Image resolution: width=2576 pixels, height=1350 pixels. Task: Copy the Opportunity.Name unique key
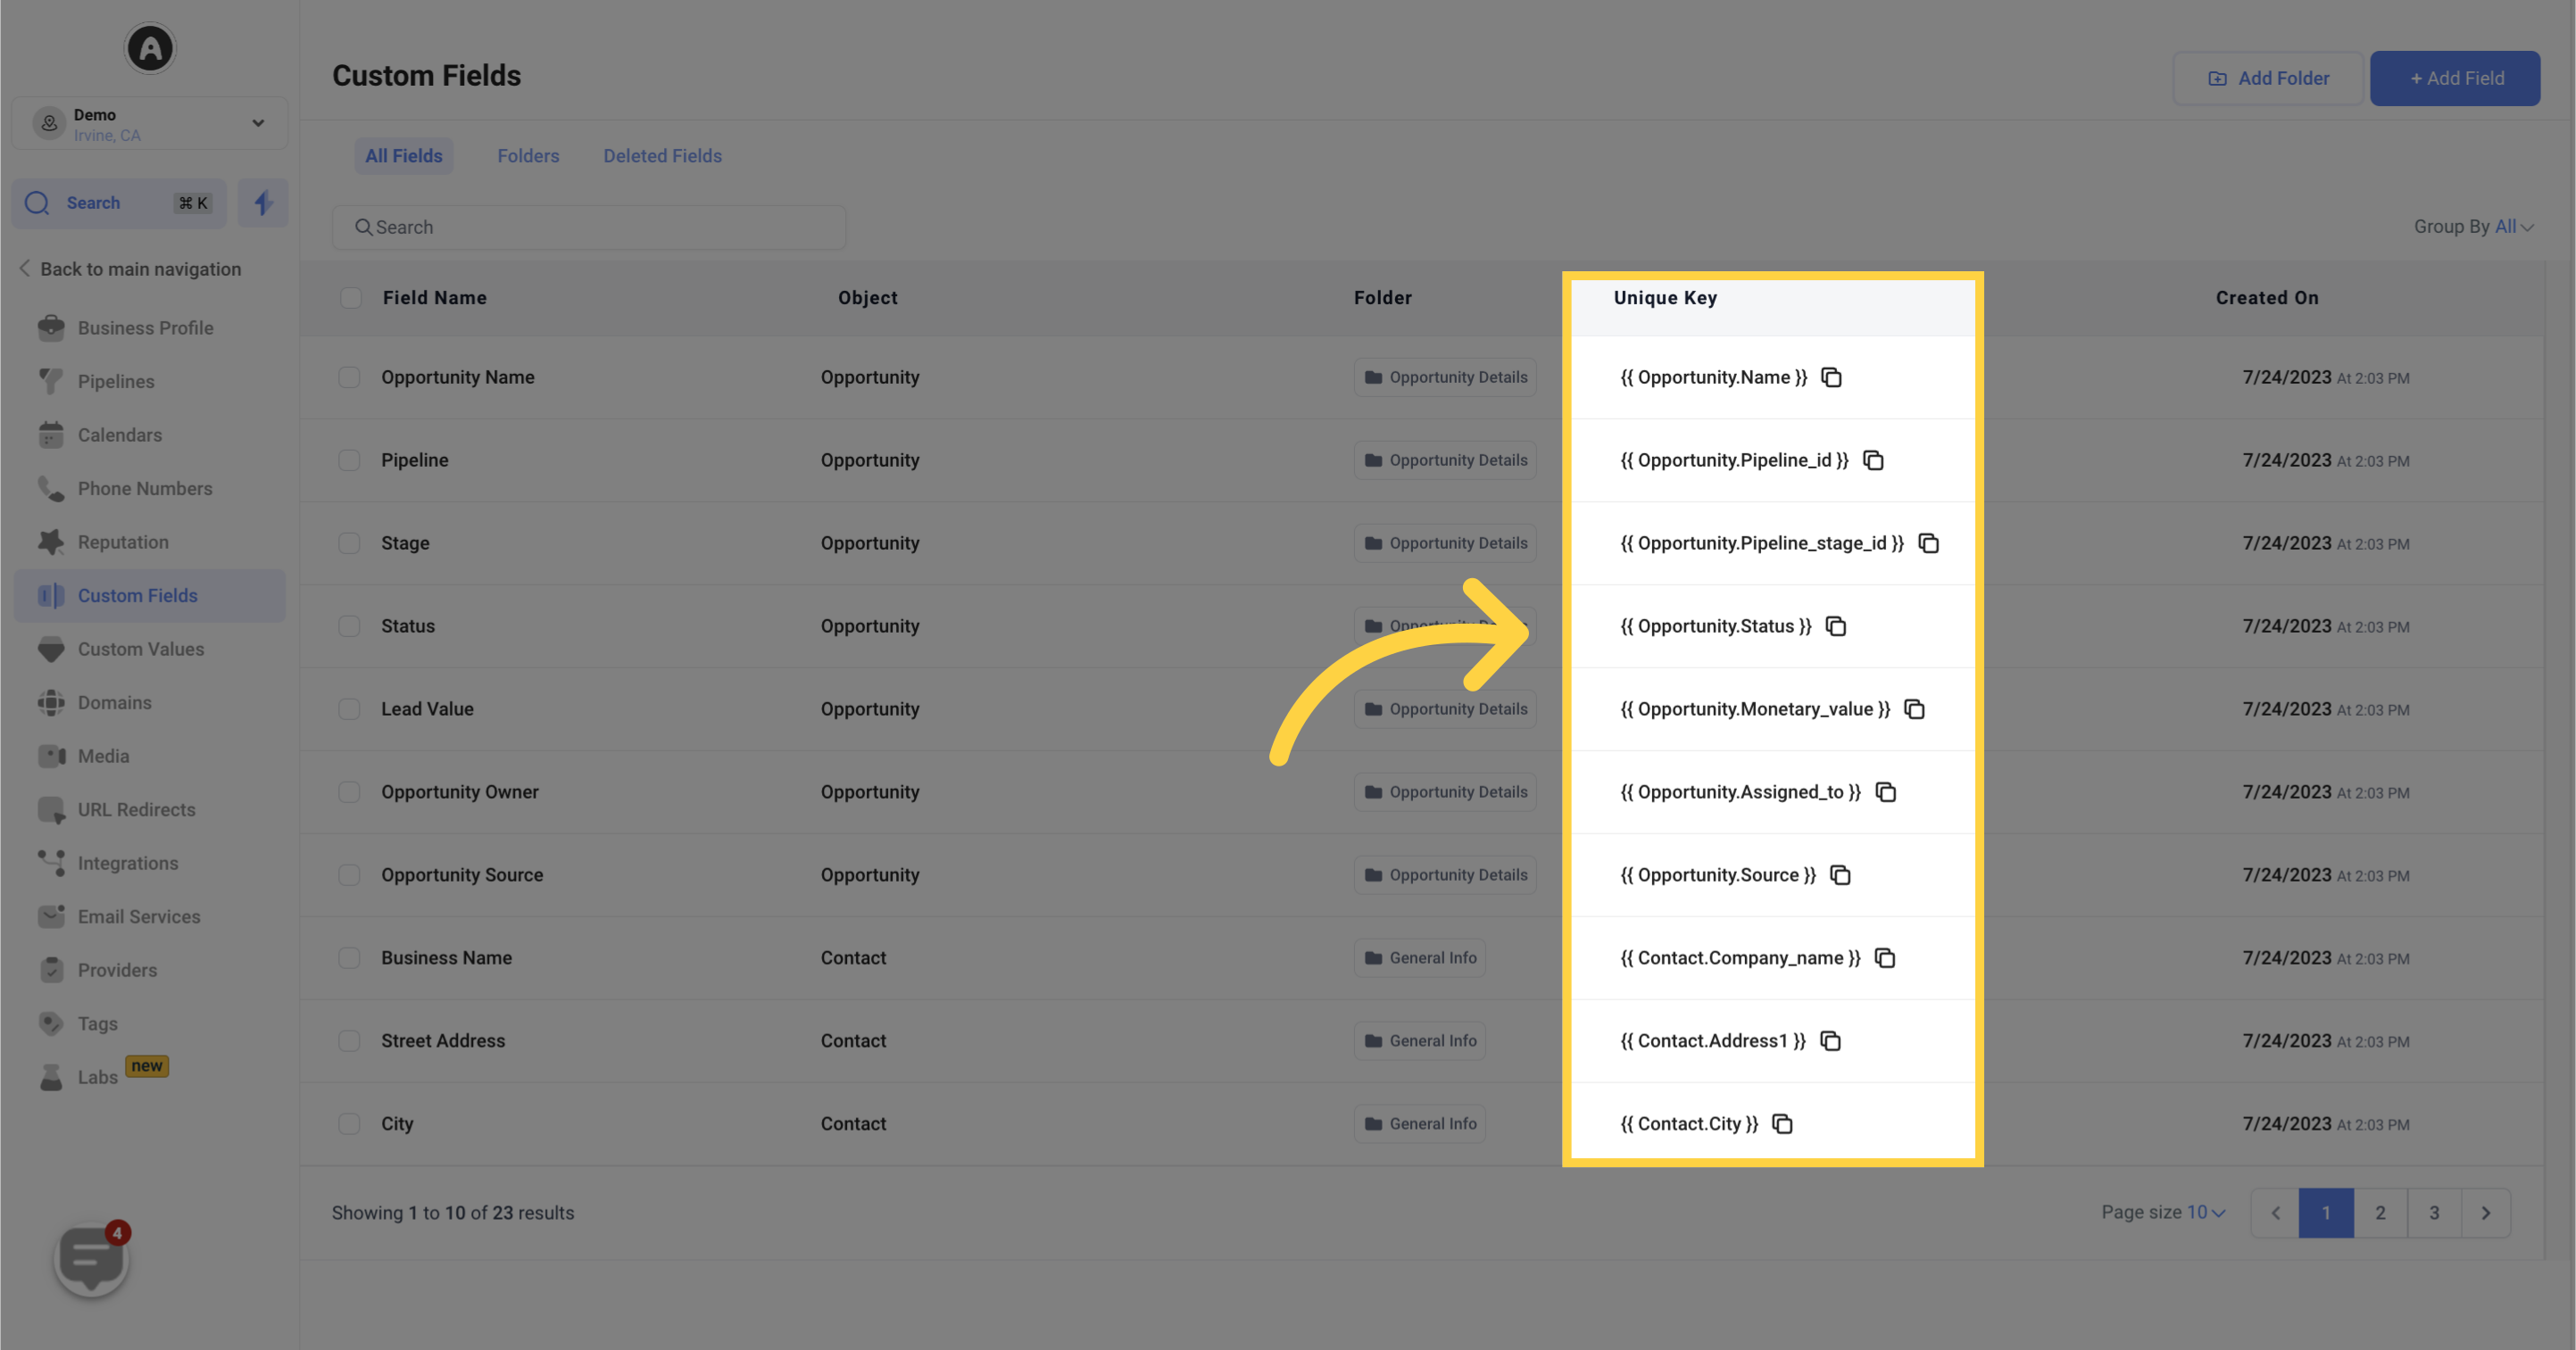click(1831, 377)
